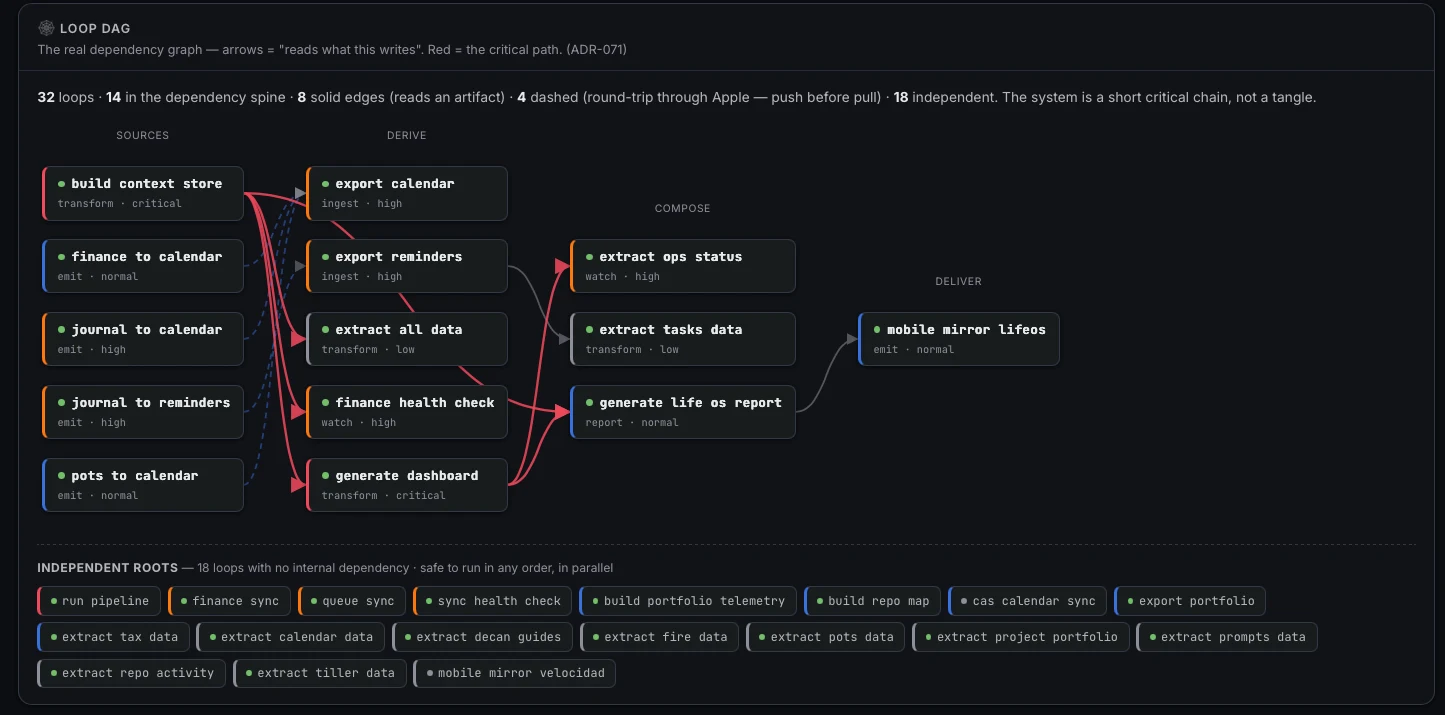The image size is (1445, 715).
Task: Click the generate life os report node
Action: [683, 412]
